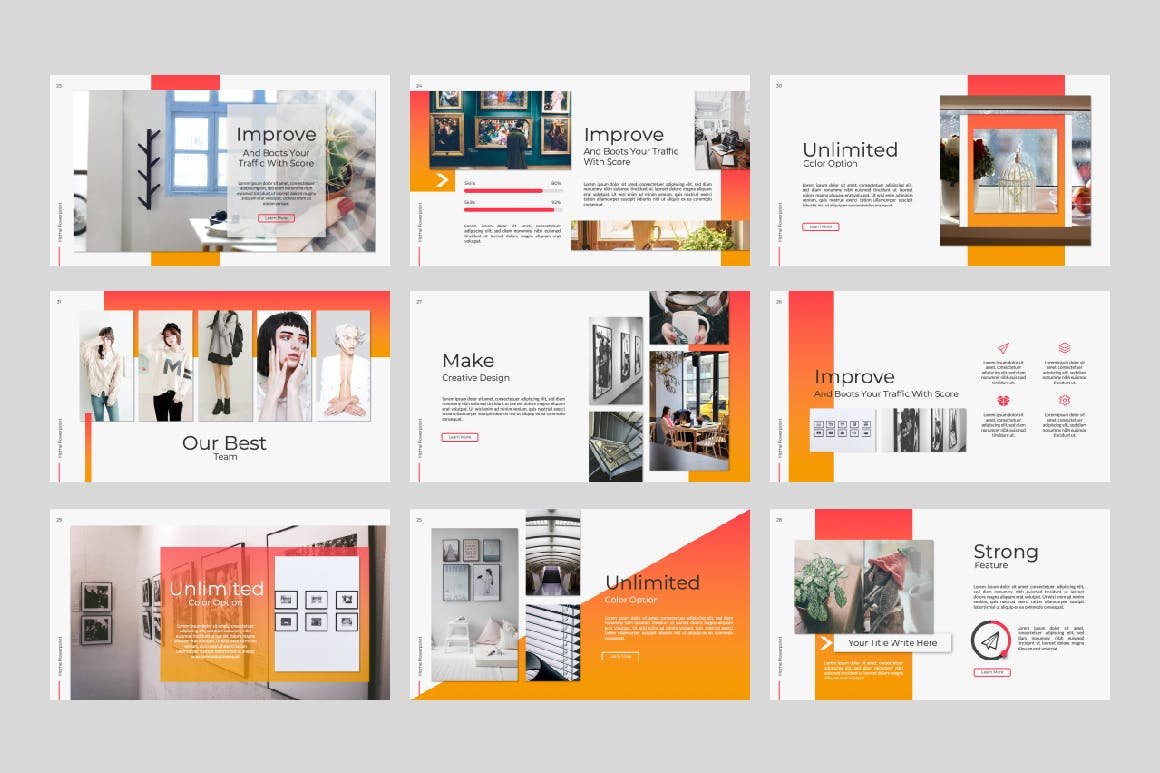Click the circled paper plane icon under Strong Feature
Viewport: 1160px width, 773px height.
990,641
